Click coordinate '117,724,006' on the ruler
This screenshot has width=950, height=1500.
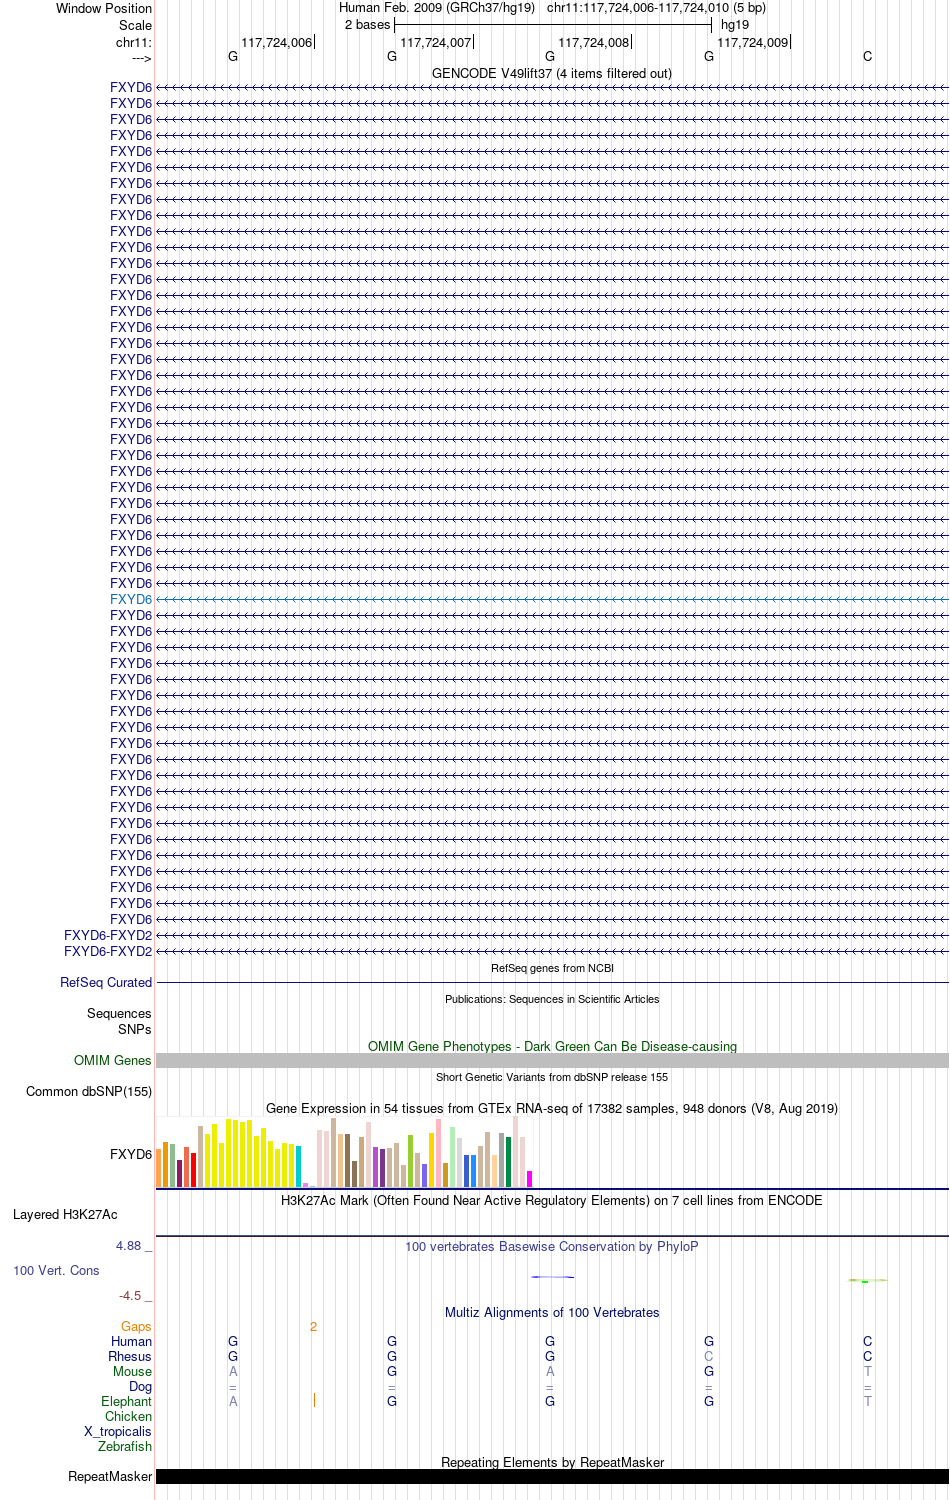277,42
